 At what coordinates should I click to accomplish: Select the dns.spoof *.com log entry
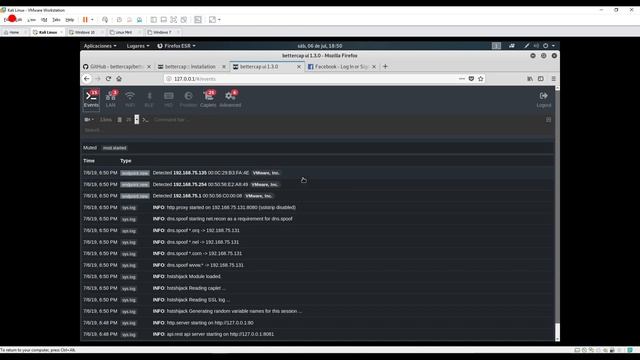318,253
